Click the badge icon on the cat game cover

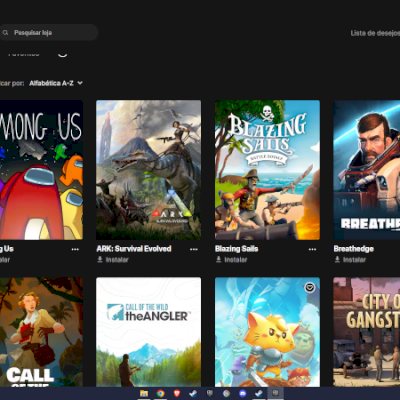310,287
